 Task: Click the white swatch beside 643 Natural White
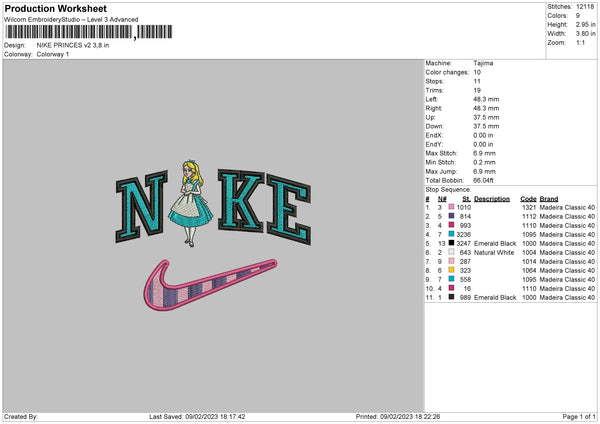pos(451,252)
